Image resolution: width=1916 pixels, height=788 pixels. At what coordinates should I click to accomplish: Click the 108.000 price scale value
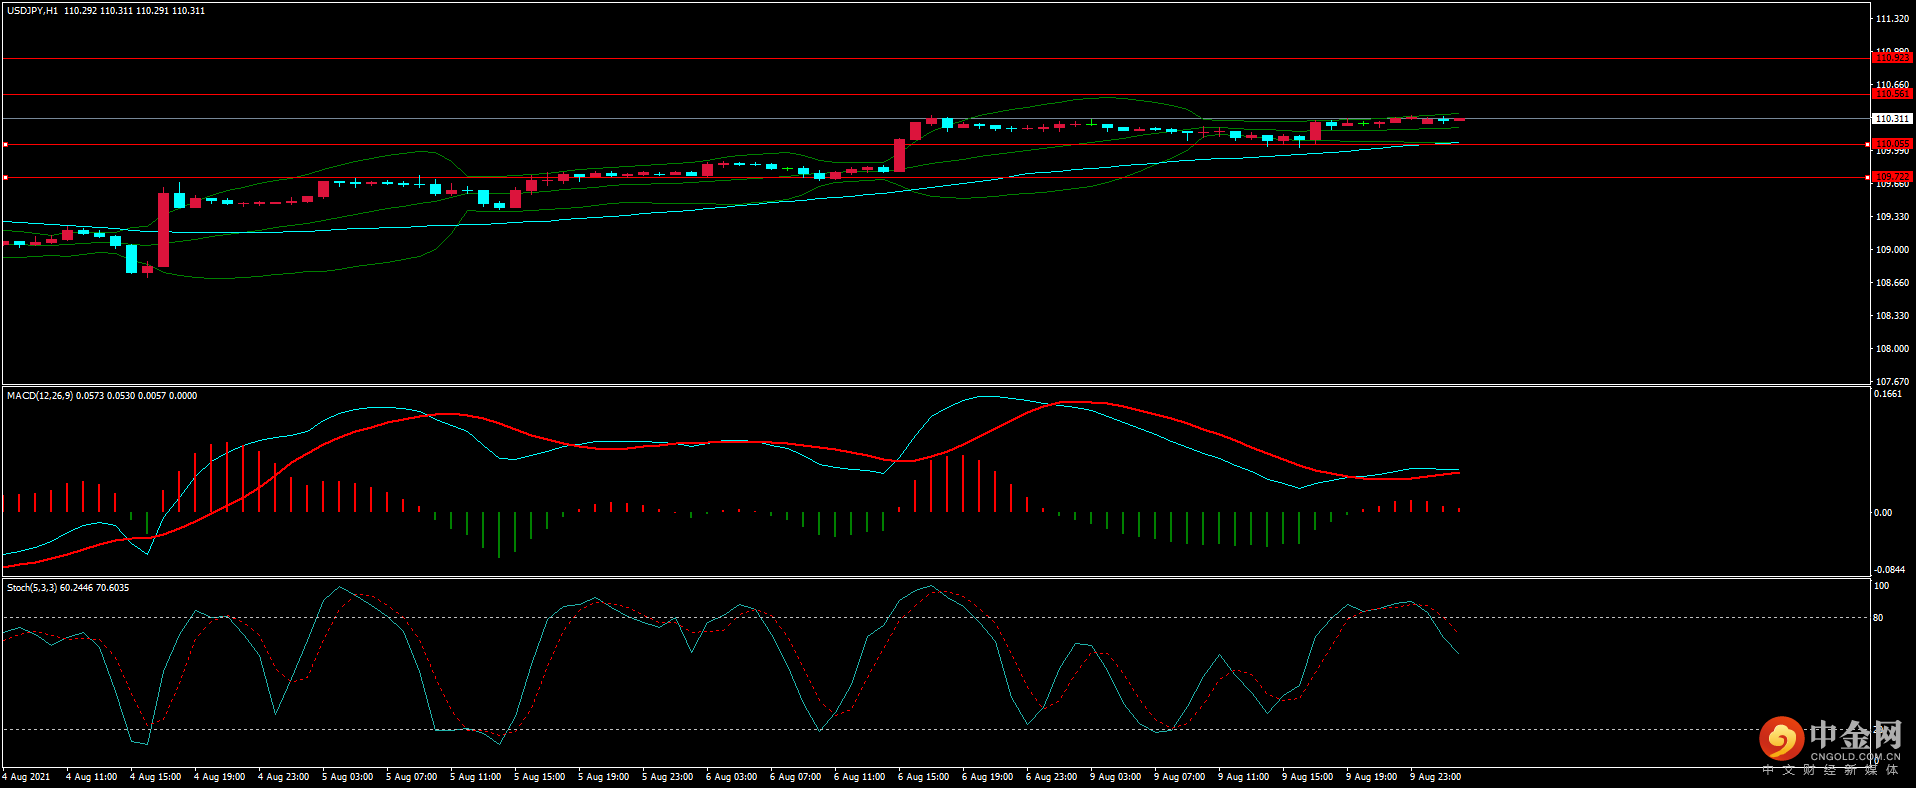click(1892, 349)
